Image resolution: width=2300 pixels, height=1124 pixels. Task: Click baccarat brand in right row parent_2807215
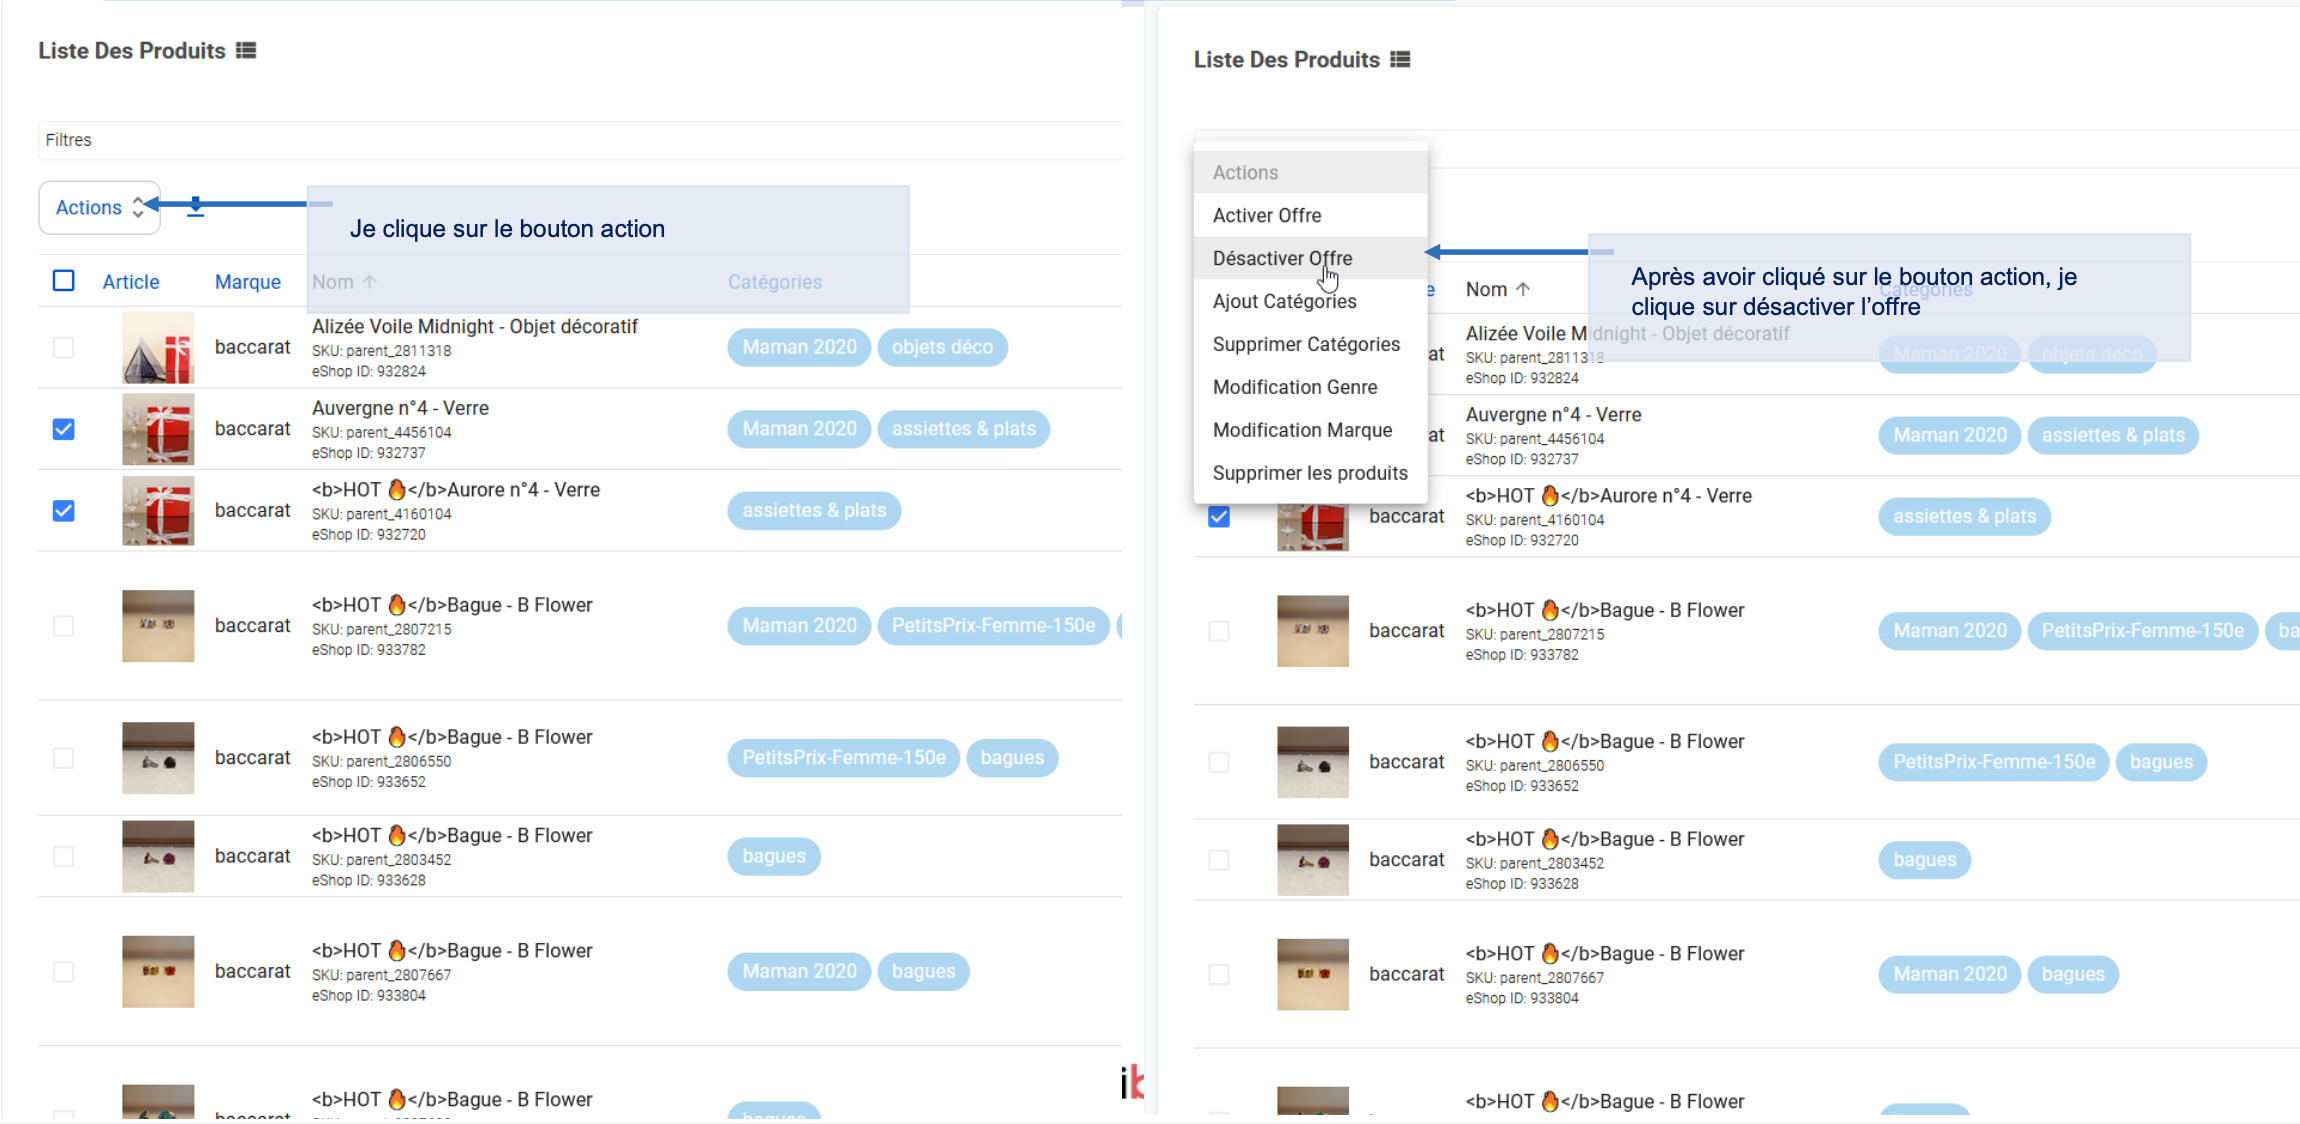point(1407,631)
